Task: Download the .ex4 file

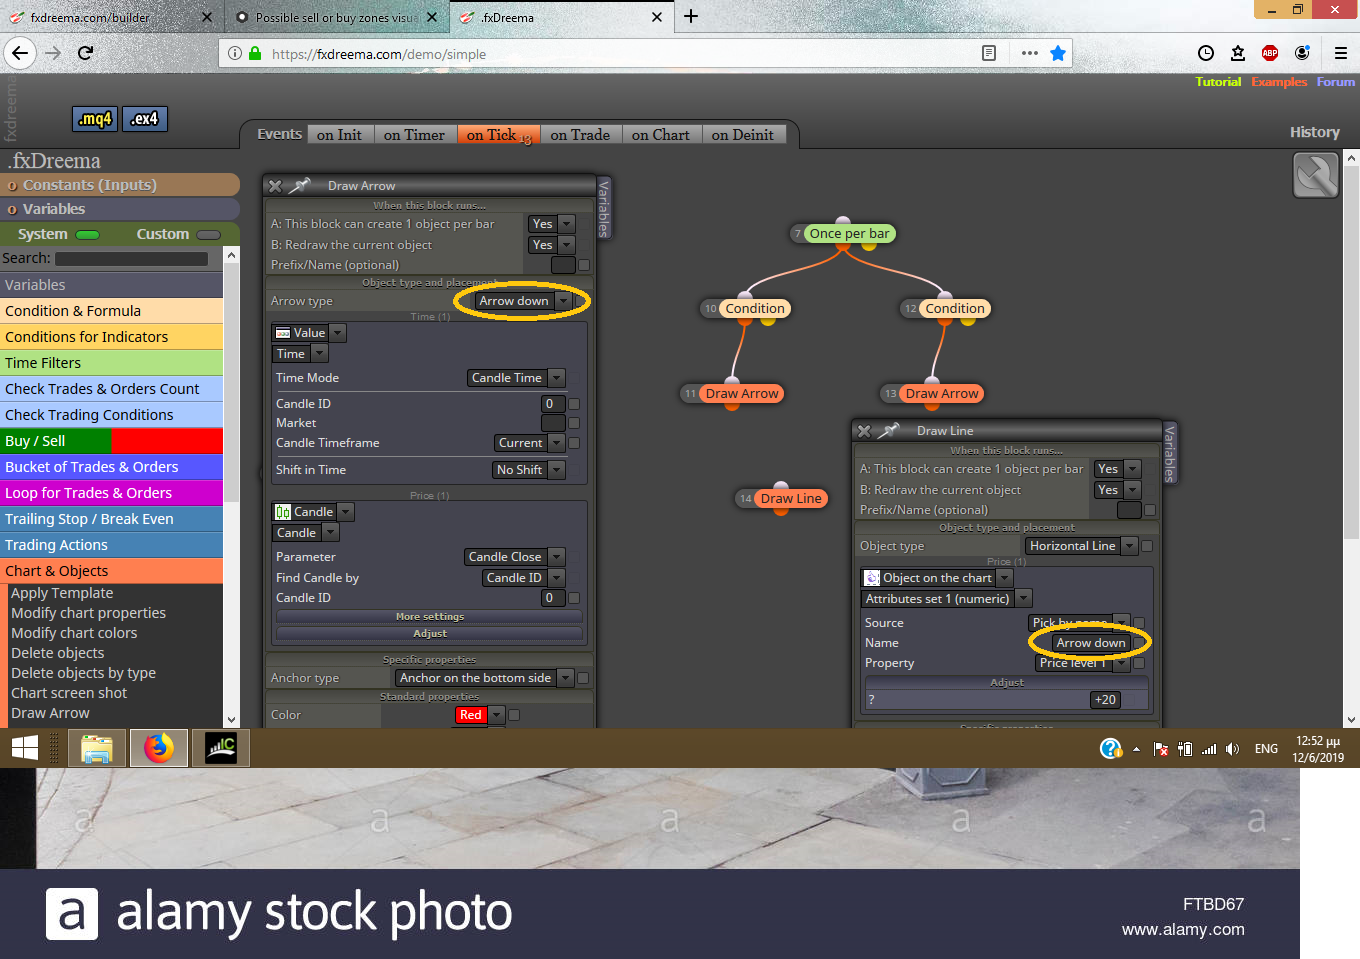Action: (x=145, y=119)
